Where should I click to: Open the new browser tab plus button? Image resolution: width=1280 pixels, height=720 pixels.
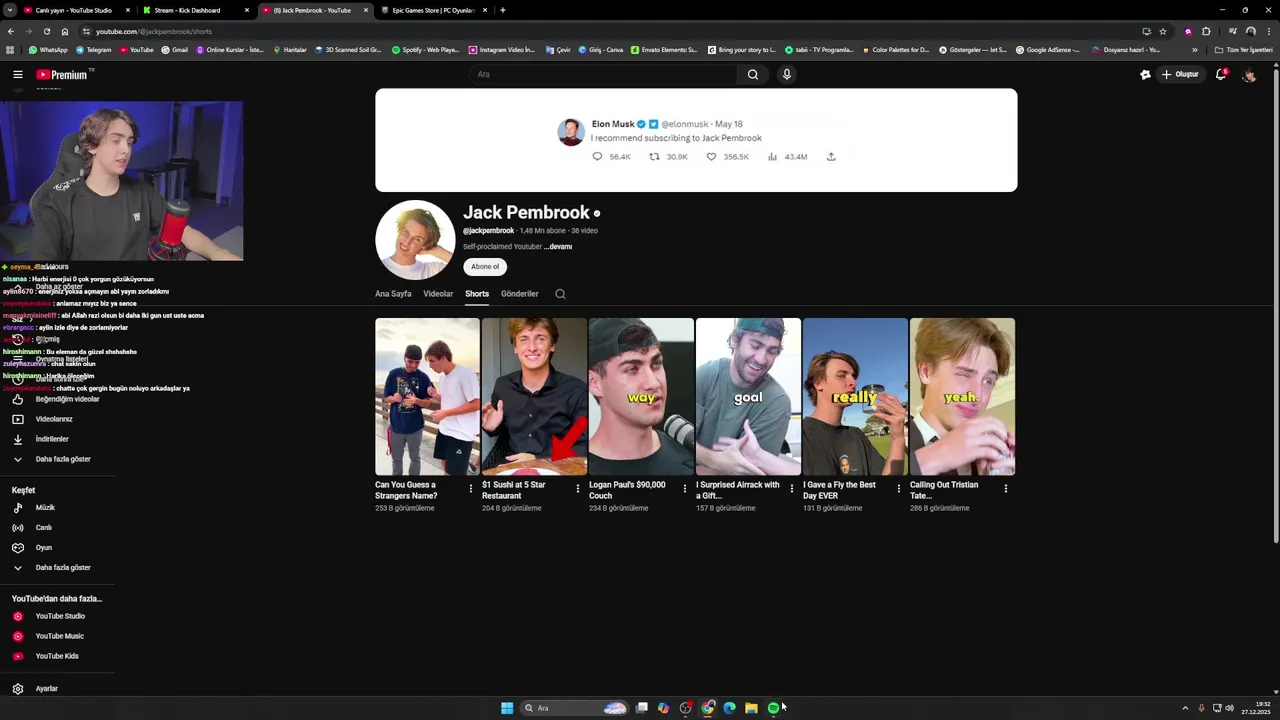[502, 10]
